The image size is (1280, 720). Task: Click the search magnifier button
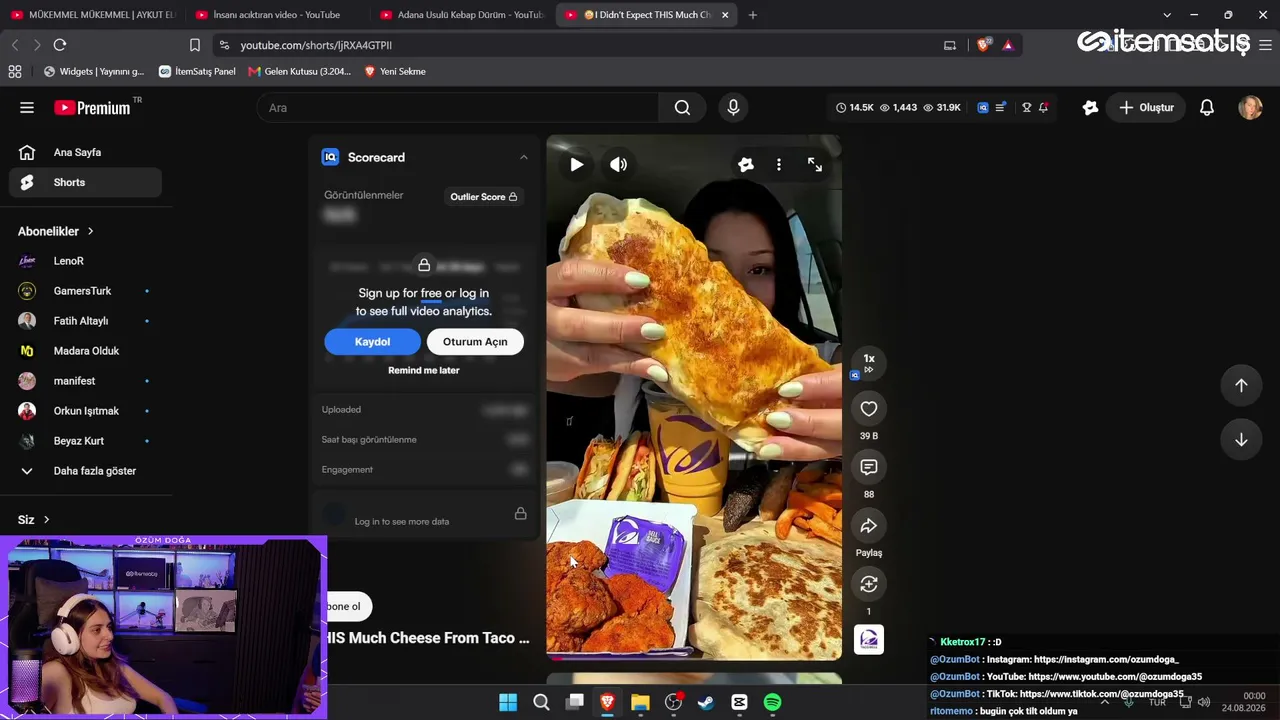(x=682, y=108)
